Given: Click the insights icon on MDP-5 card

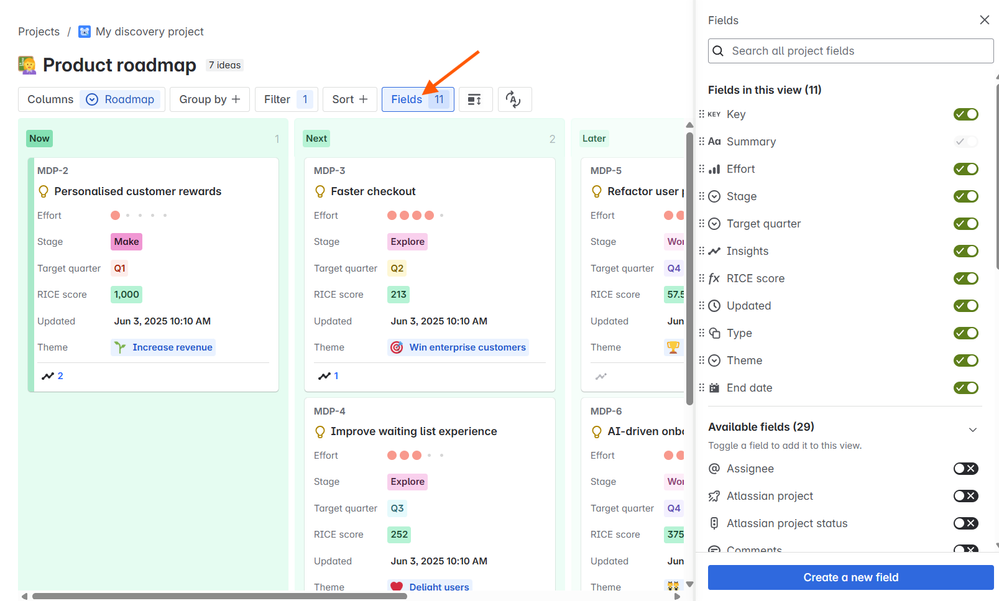Looking at the screenshot, I should tap(601, 377).
